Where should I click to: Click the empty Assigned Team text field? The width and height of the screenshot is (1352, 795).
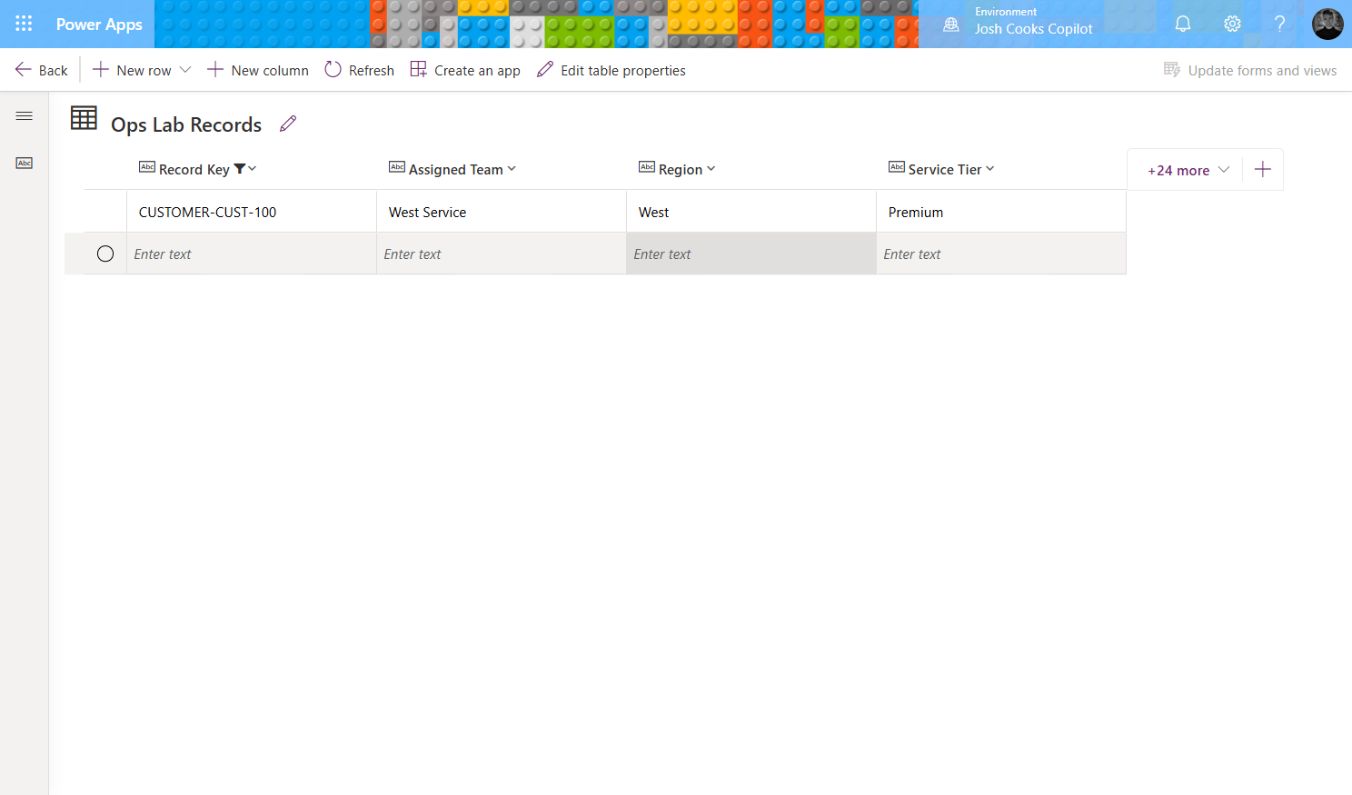point(501,254)
